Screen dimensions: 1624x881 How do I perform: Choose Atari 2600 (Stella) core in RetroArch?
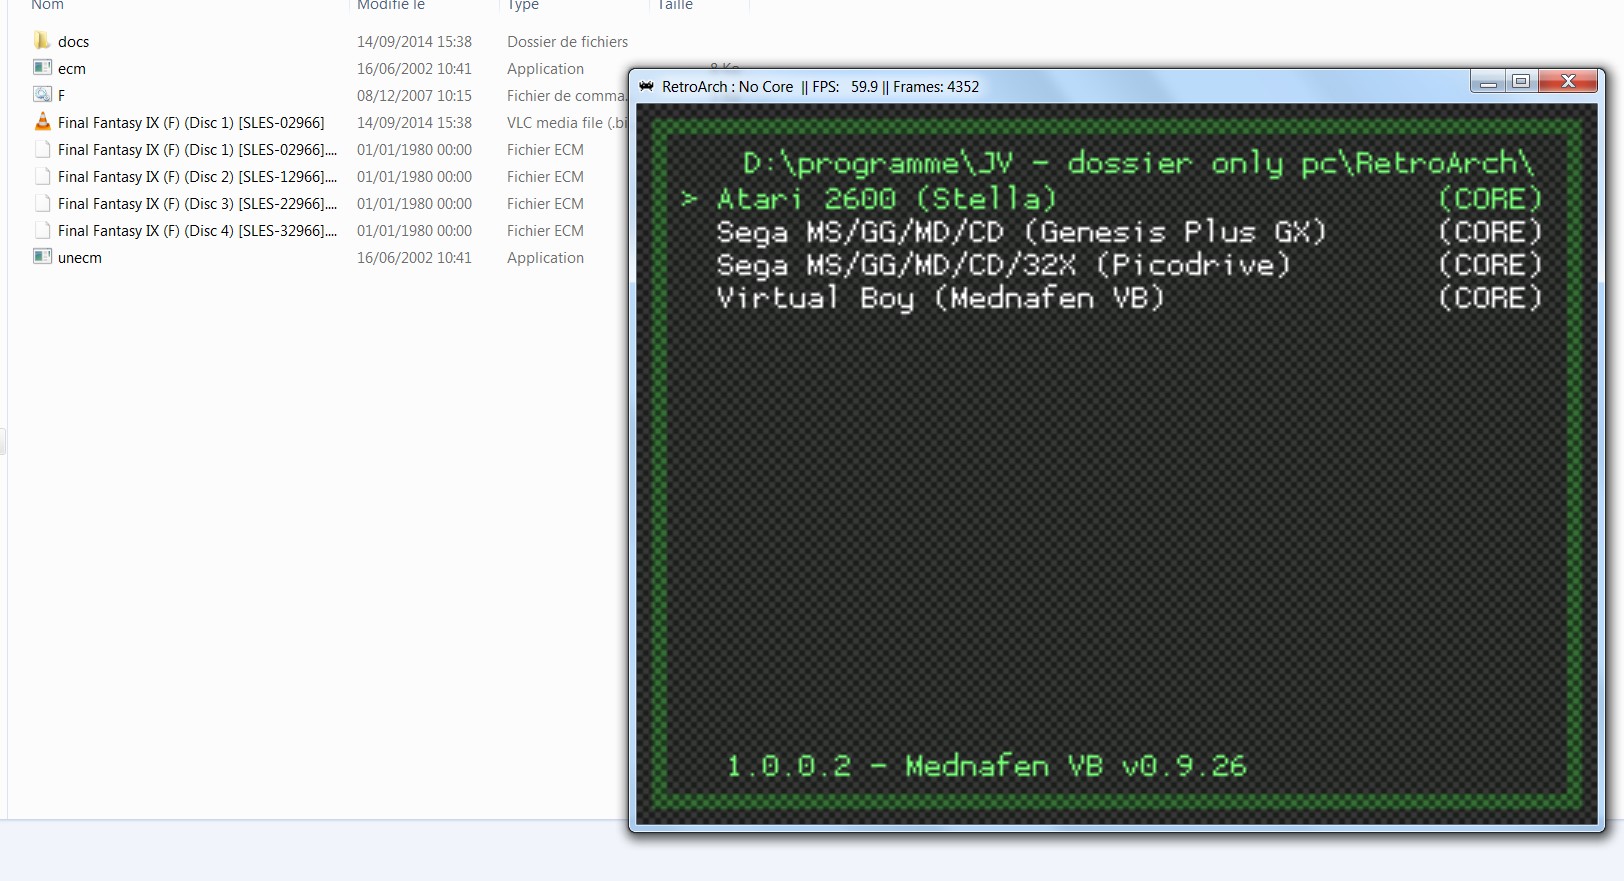[886, 199]
